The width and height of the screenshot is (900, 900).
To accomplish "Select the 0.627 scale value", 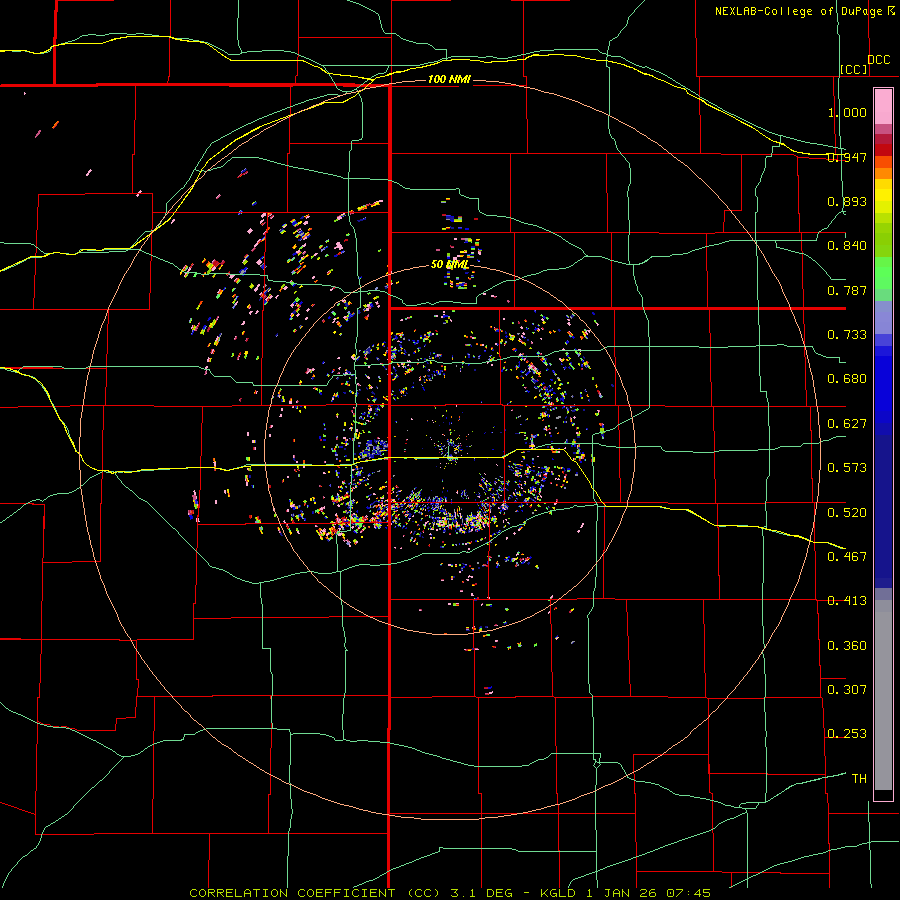I will tap(847, 424).
